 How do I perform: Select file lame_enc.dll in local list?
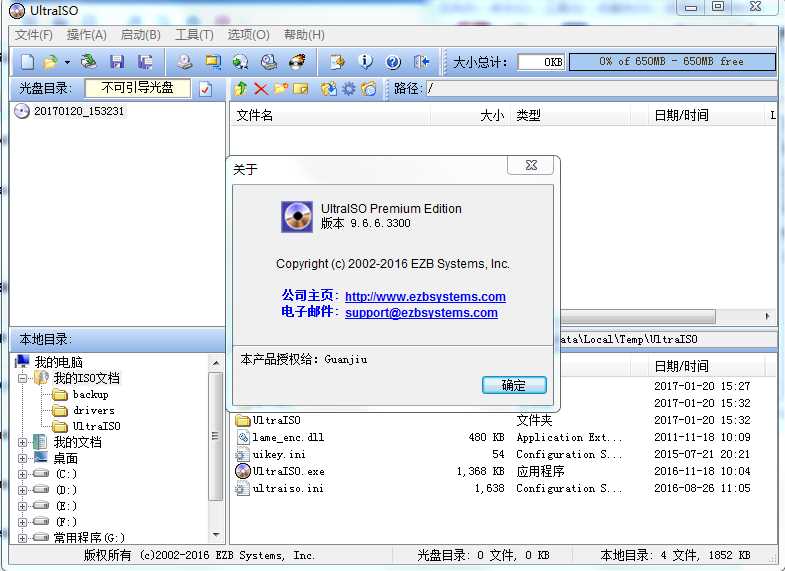[288, 437]
